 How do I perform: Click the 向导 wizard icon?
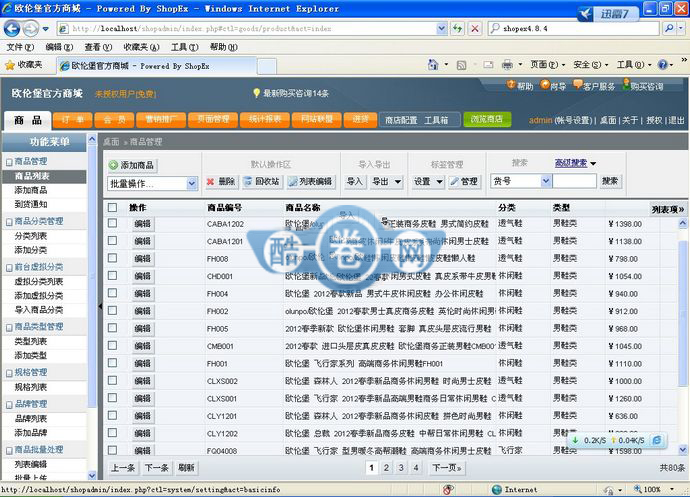(x=545, y=85)
